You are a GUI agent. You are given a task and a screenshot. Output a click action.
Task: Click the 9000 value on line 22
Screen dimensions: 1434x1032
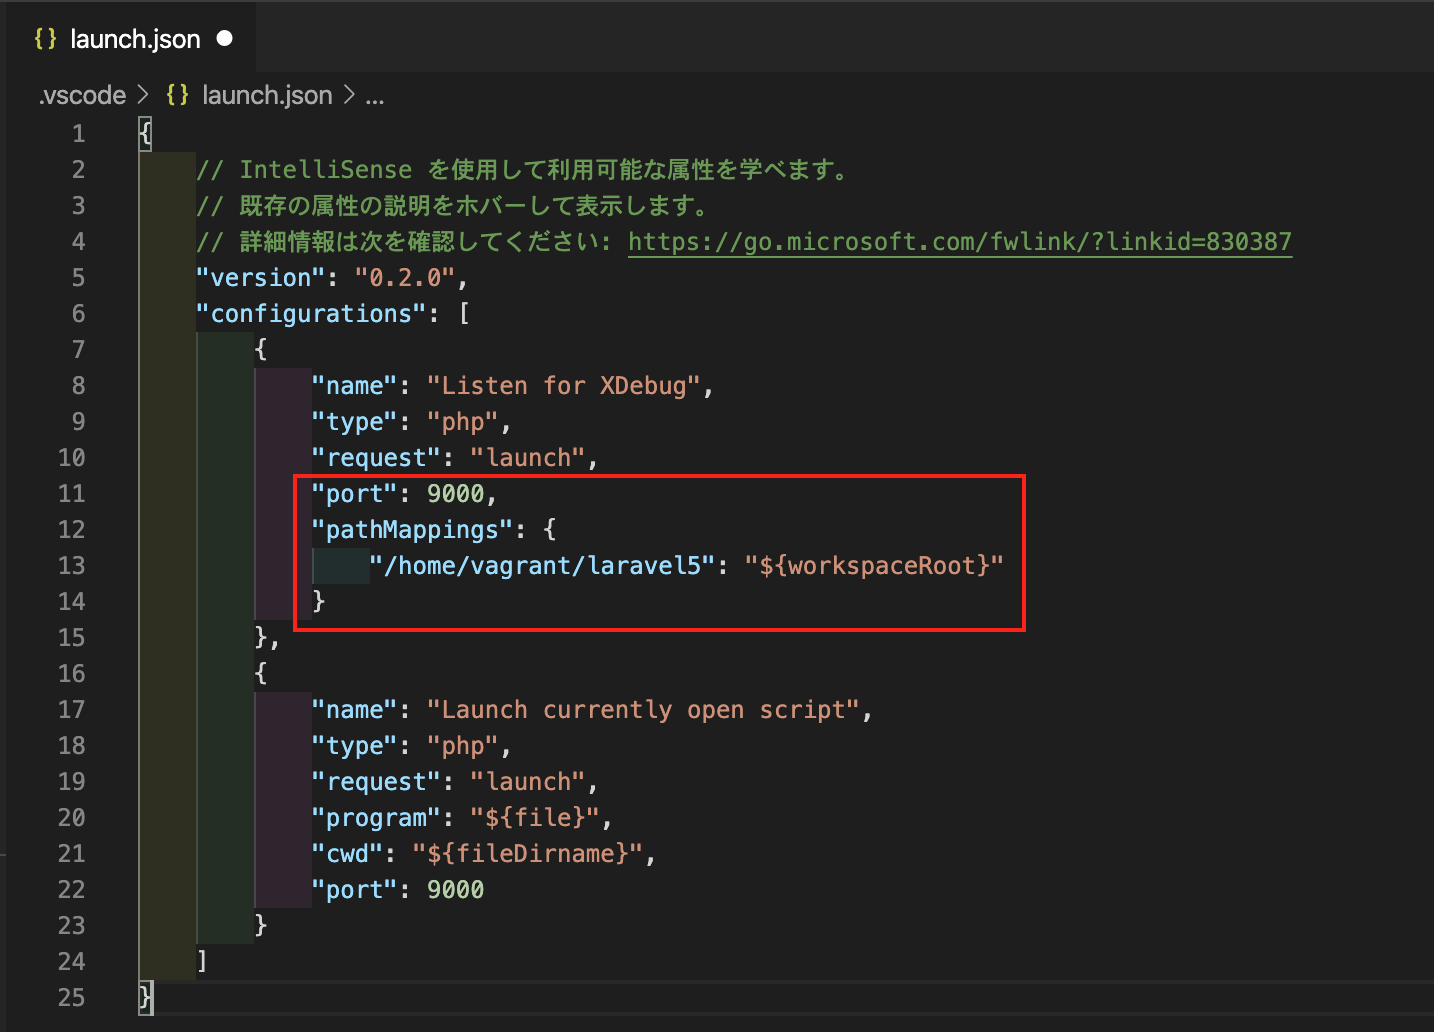coord(455,890)
